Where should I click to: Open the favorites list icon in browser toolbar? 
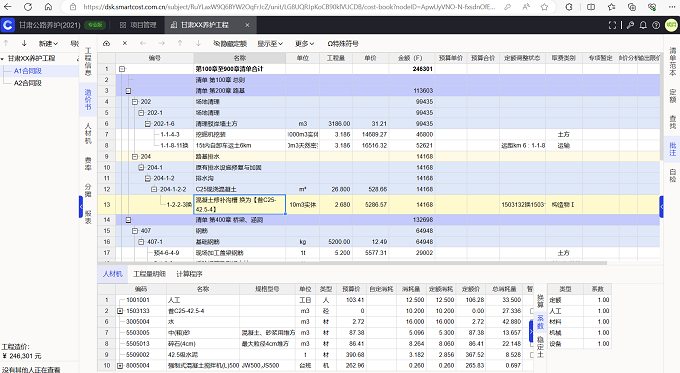(x=611, y=7)
